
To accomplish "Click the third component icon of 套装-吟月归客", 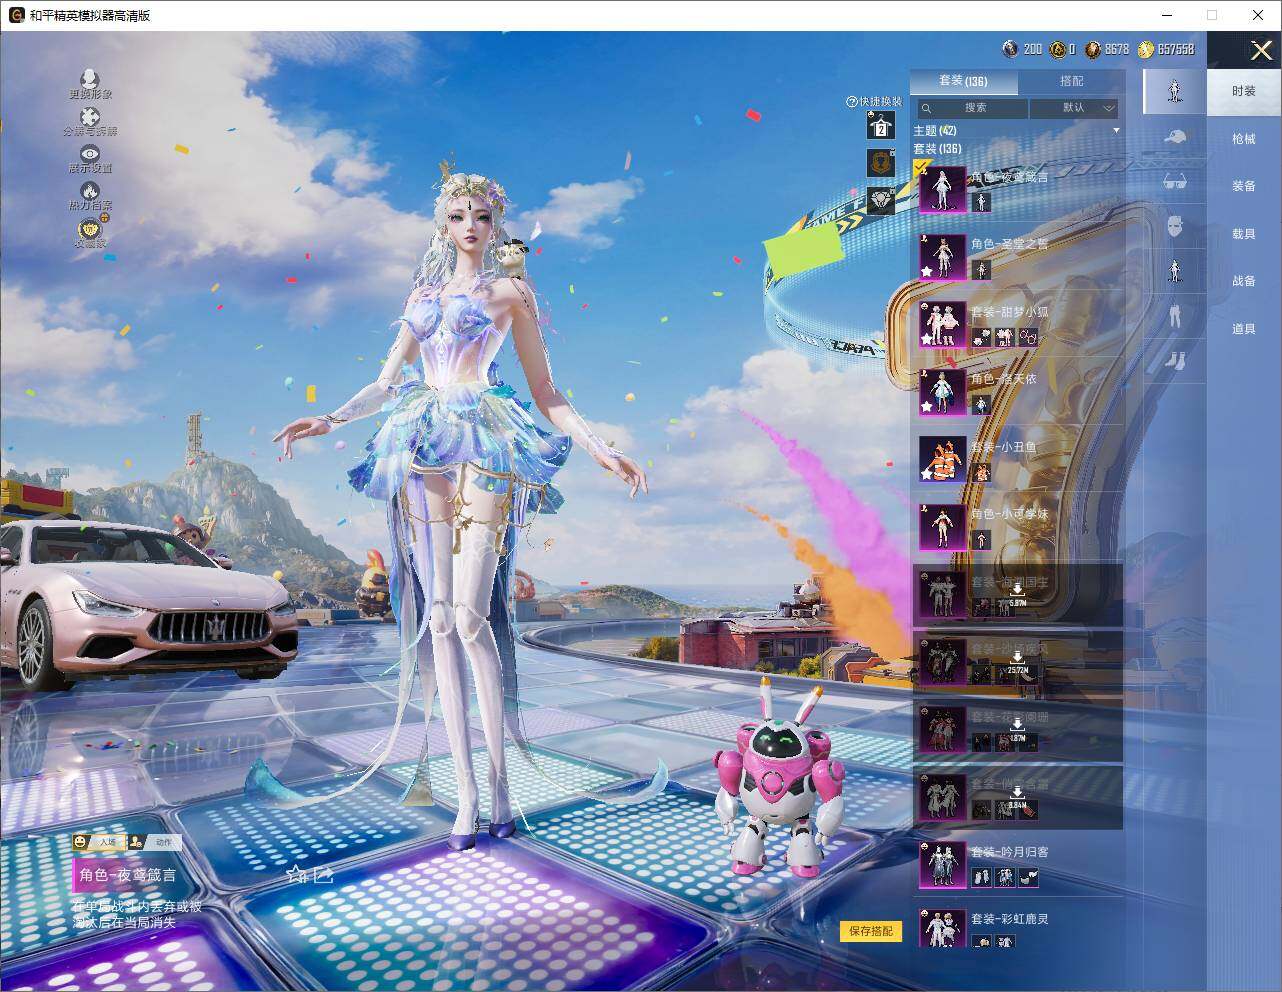I will (1029, 877).
